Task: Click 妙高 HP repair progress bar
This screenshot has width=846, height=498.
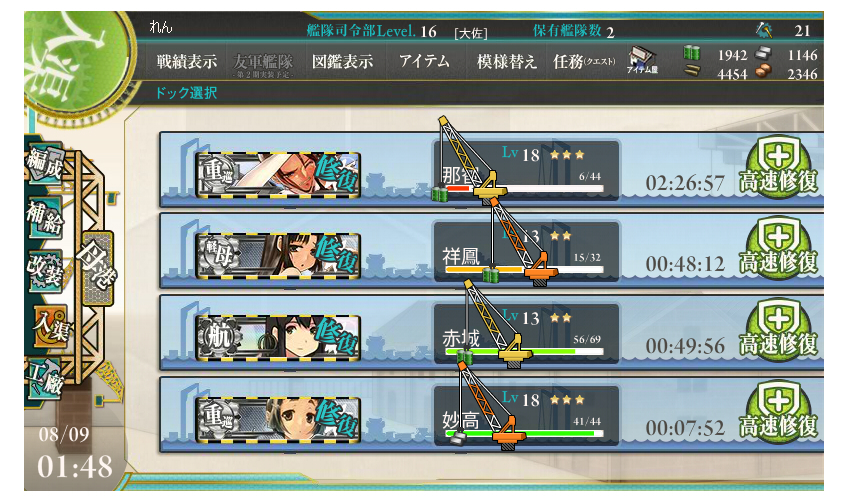Action: (524, 433)
